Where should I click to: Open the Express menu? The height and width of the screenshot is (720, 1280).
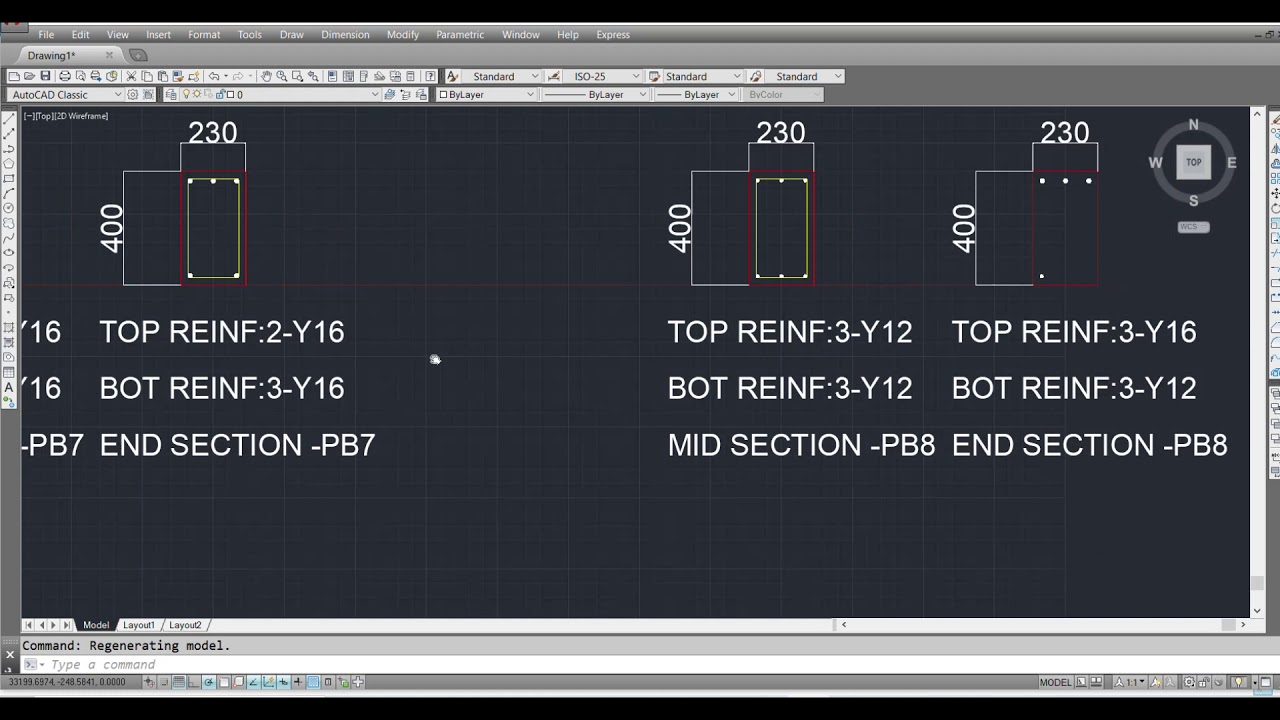click(613, 34)
